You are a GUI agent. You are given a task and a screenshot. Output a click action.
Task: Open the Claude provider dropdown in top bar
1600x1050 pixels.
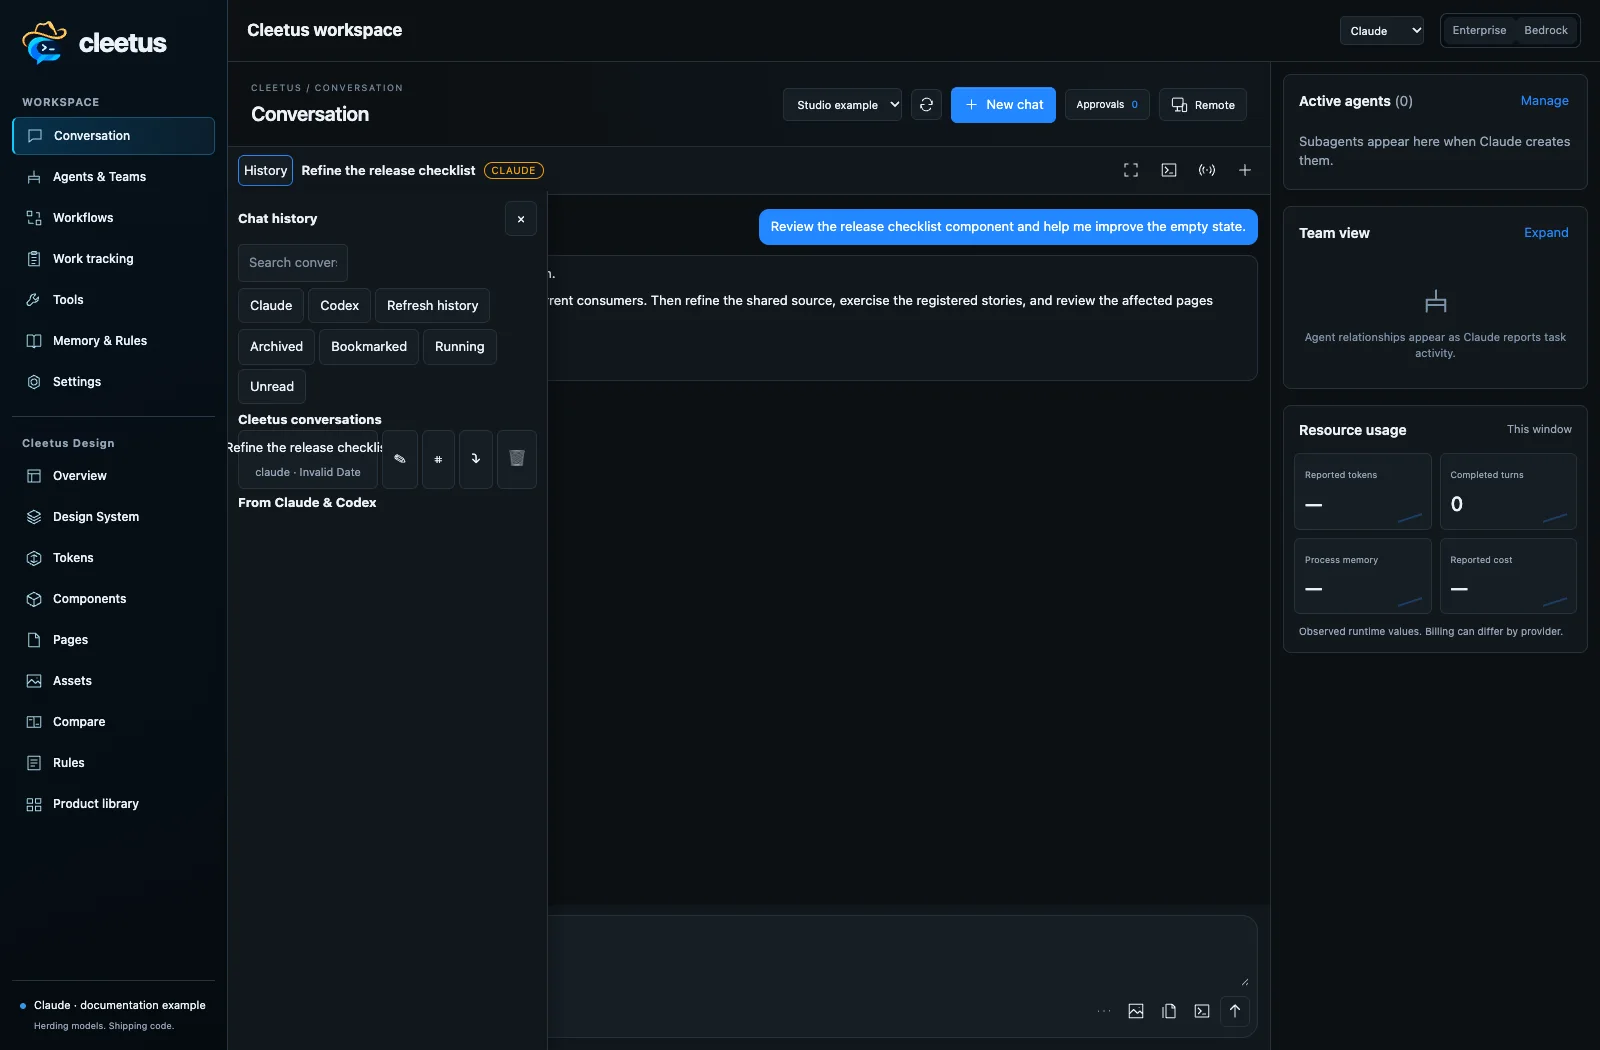click(1382, 31)
